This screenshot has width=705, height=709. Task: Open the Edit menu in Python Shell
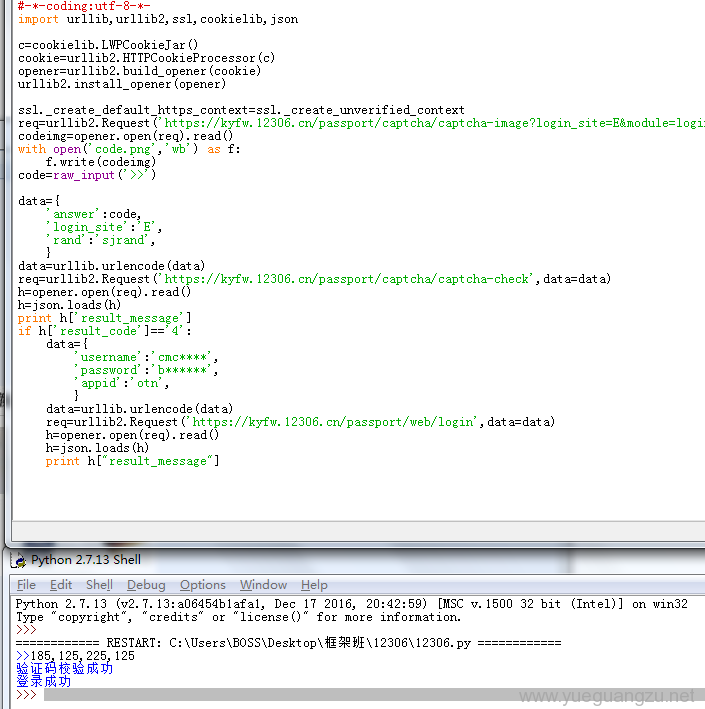tap(61, 585)
